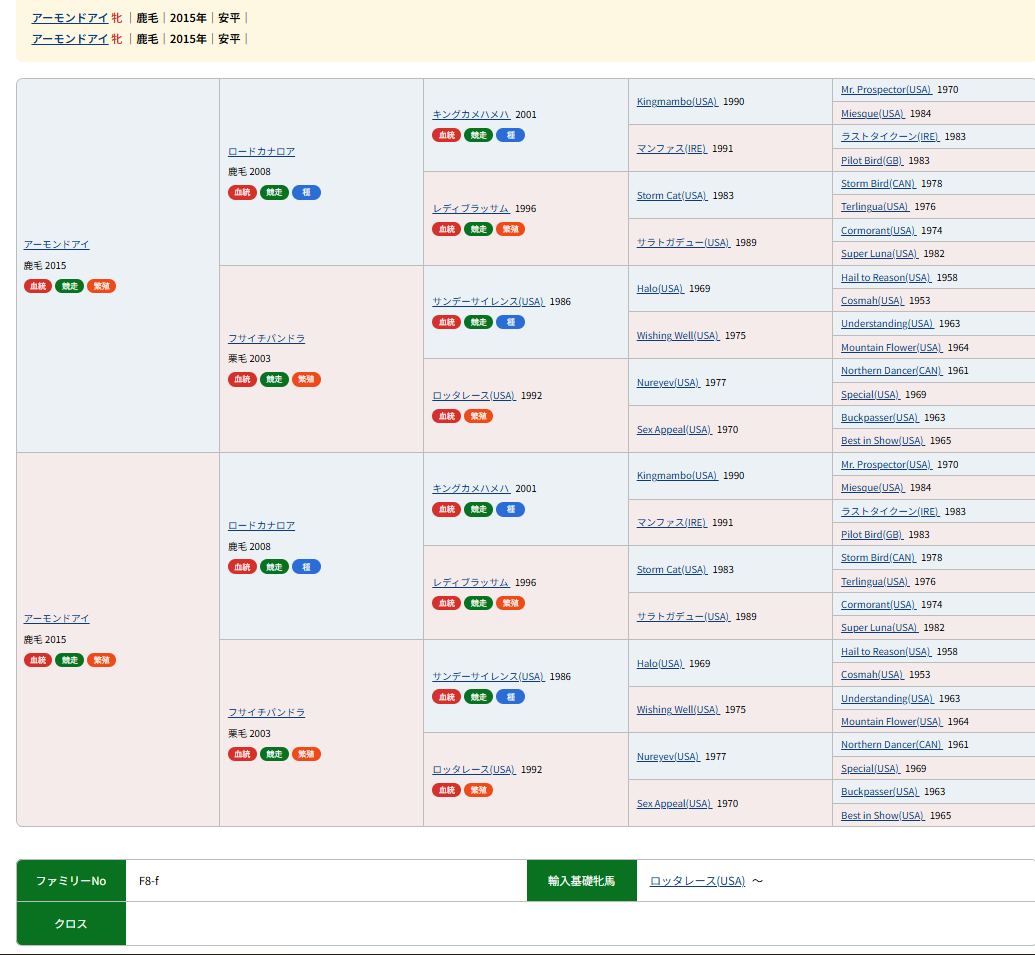Image resolution: width=1035 pixels, height=955 pixels.
Task: Open Kingmambo(USA) link in lower pedigree
Action: tap(677, 476)
